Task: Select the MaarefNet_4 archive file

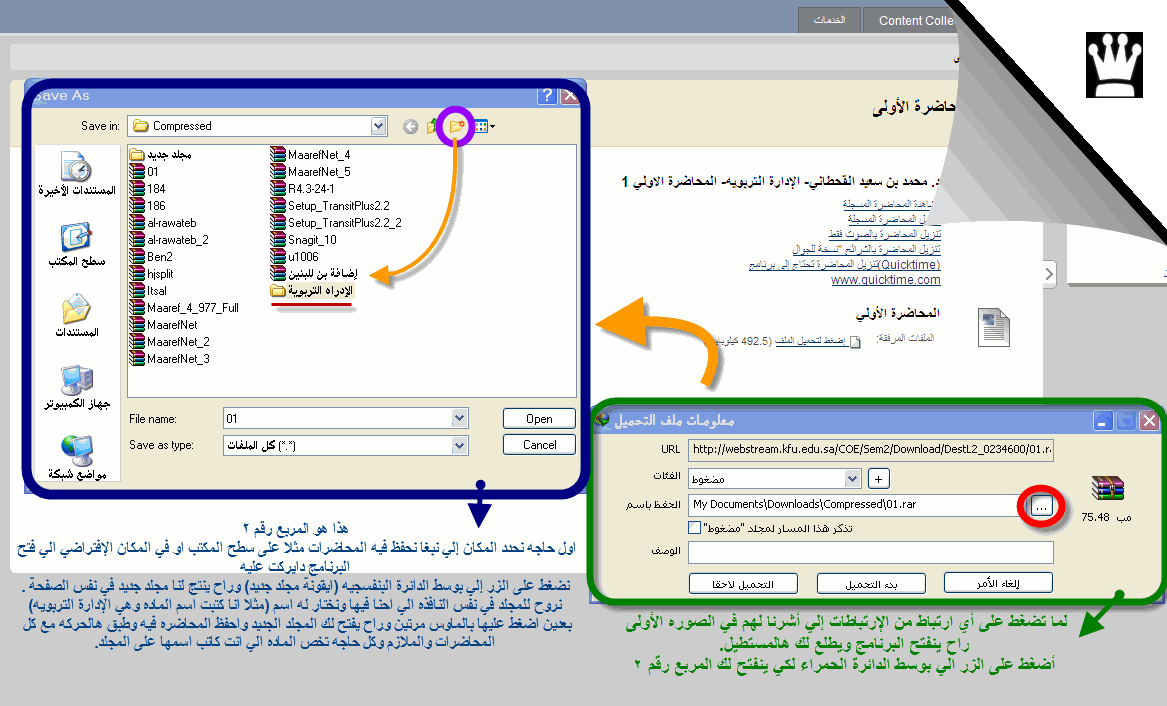Action: [x=310, y=155]
